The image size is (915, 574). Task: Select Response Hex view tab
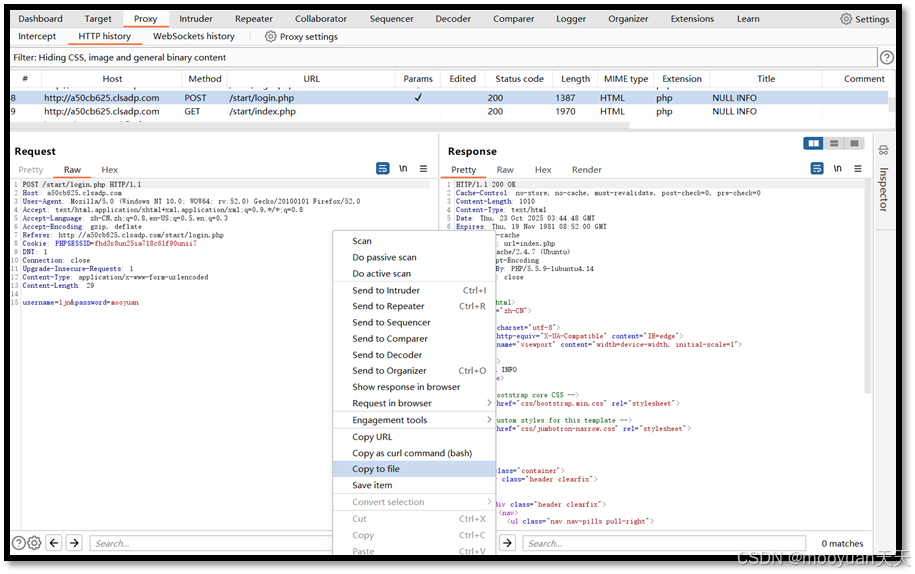(x=543, y=170)
